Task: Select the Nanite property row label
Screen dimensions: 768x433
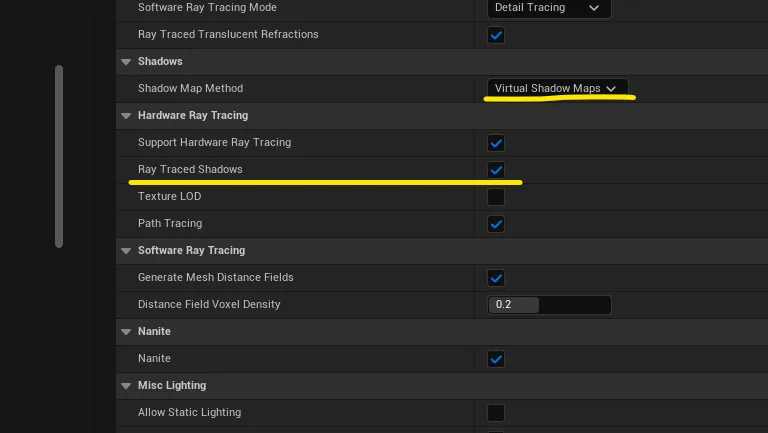Action: point(154,358)
